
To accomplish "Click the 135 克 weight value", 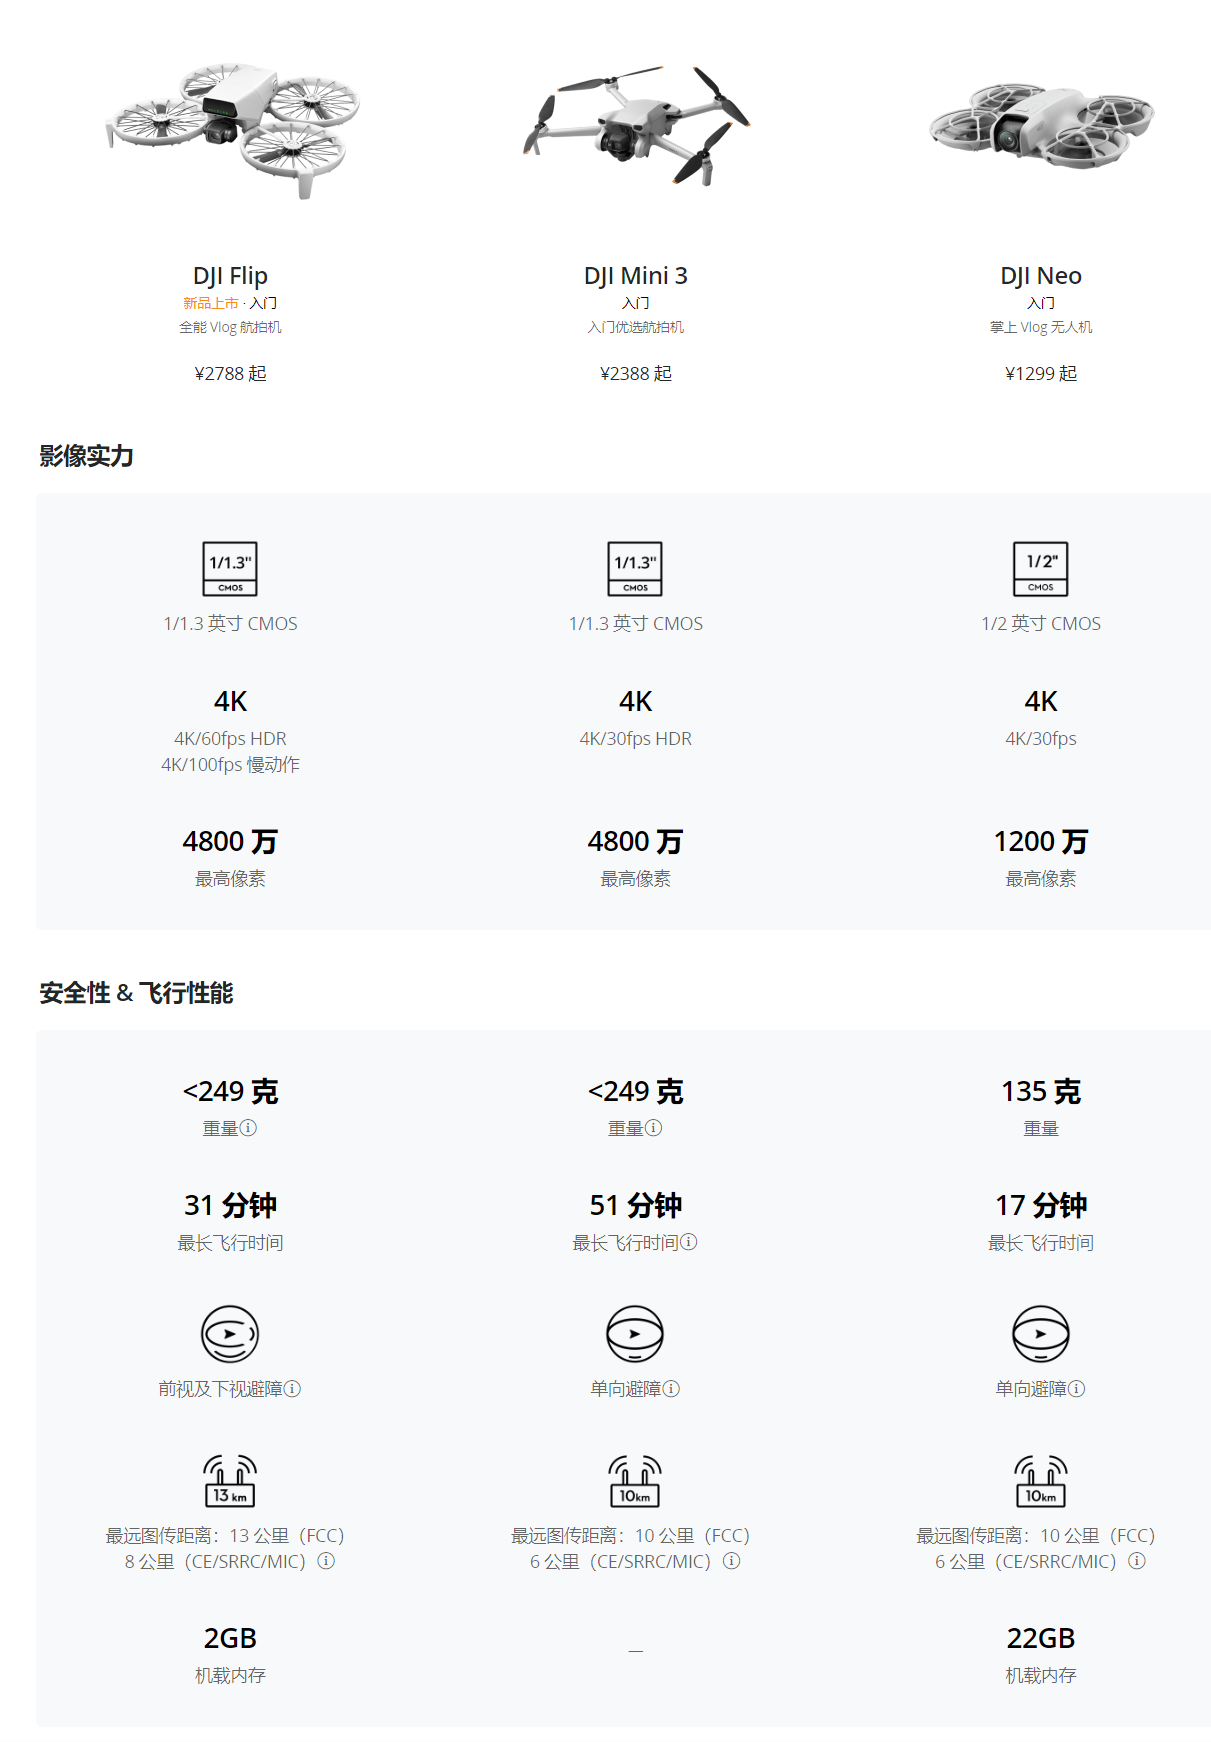I will [x=1041, y=1091].
